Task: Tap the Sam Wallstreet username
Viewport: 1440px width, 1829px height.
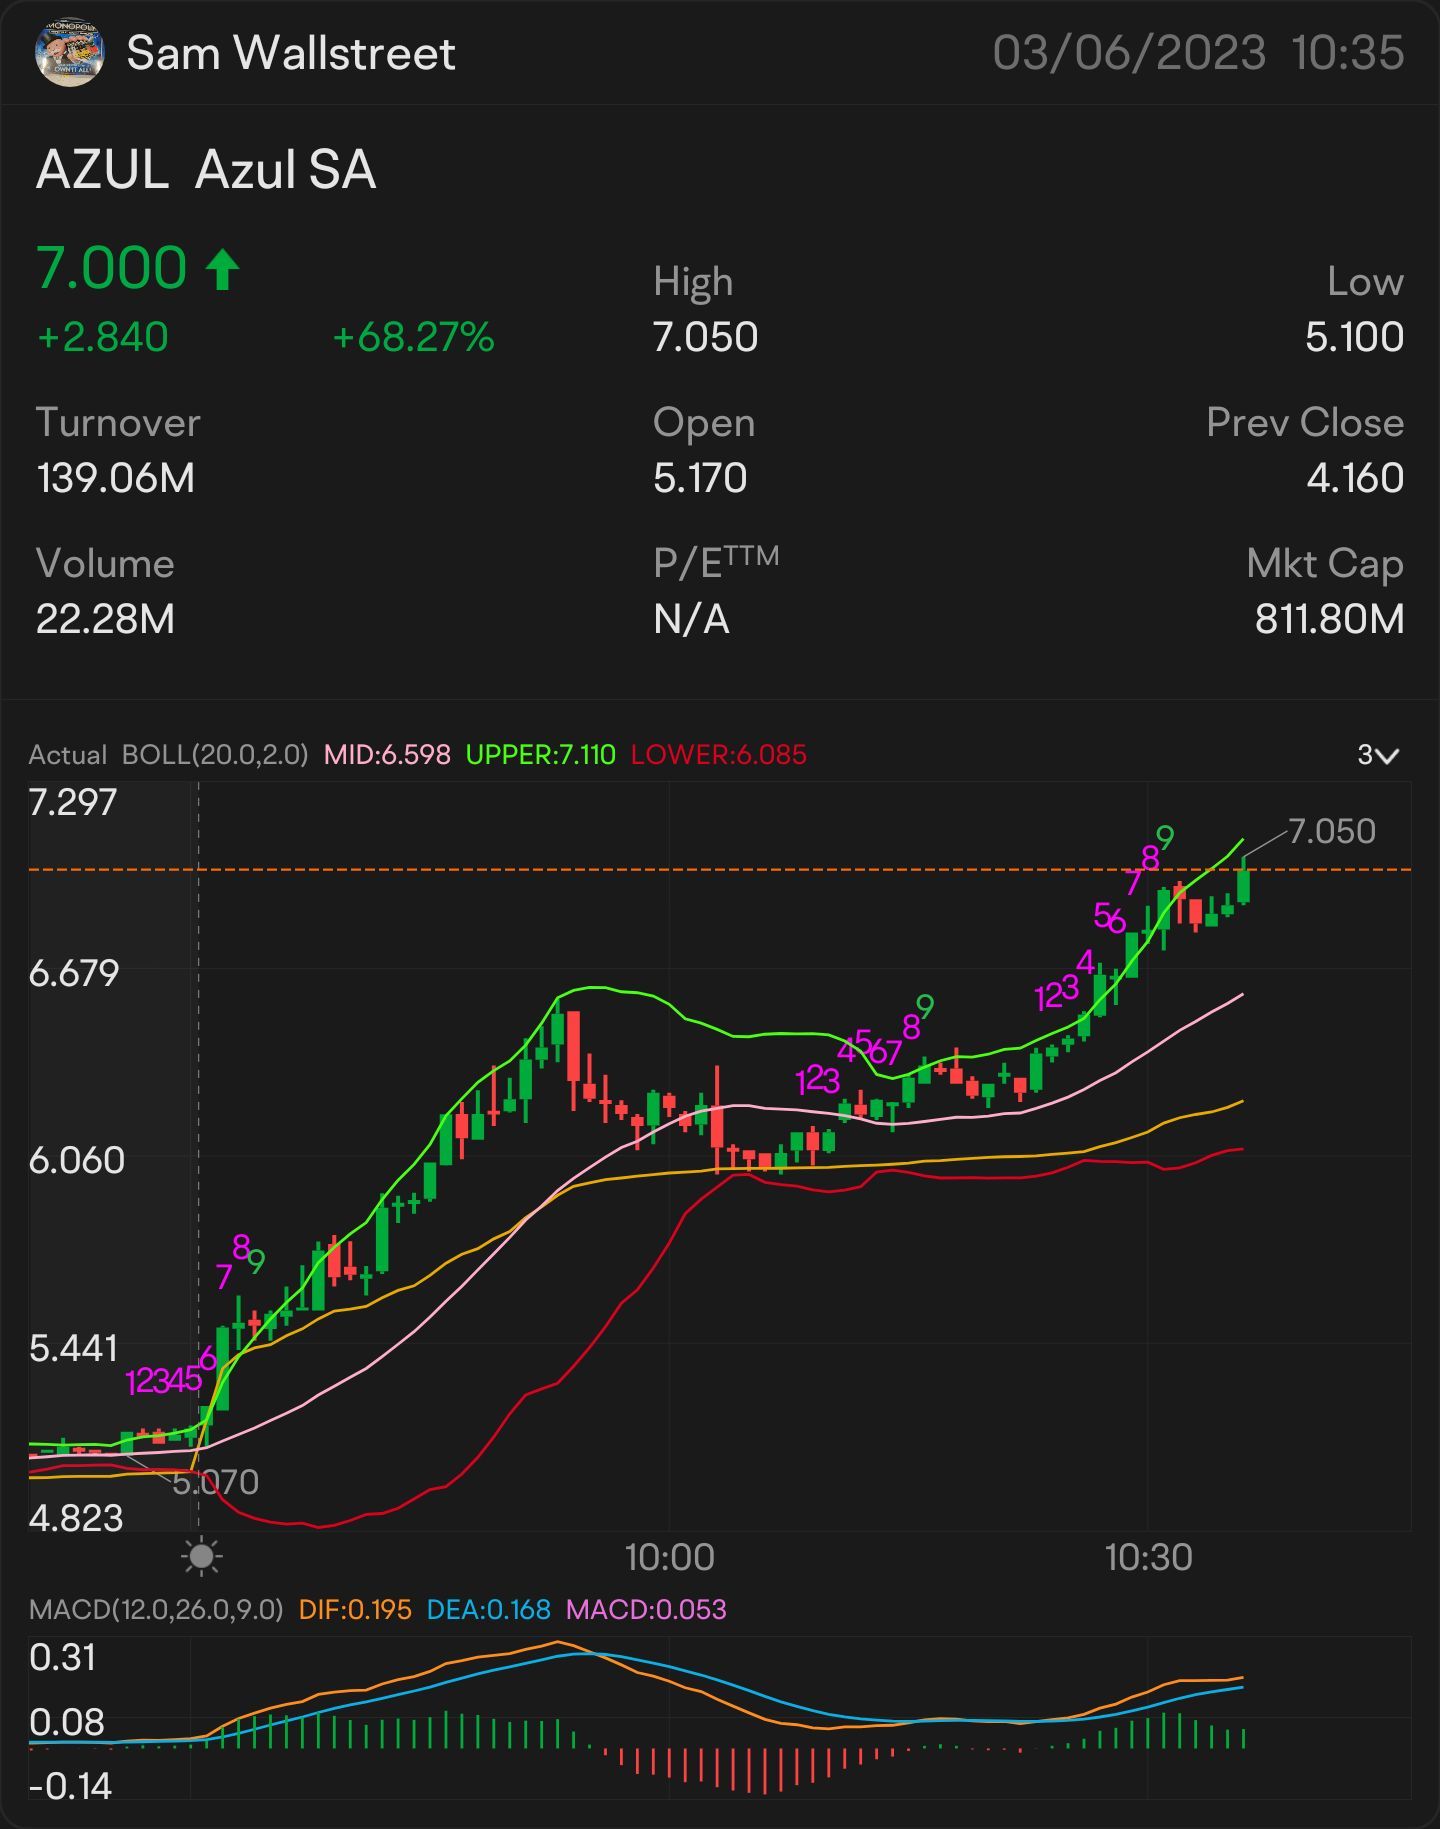Action: coord(291,53)
